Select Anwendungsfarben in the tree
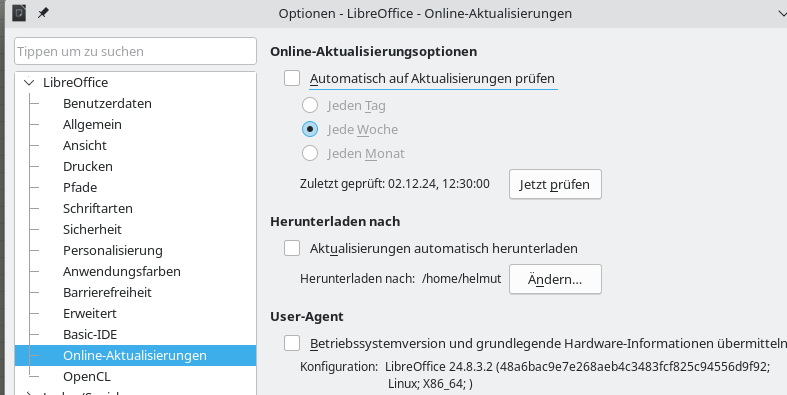The width and height of the screenshot is (787, 395). click(x=121, y=272)
